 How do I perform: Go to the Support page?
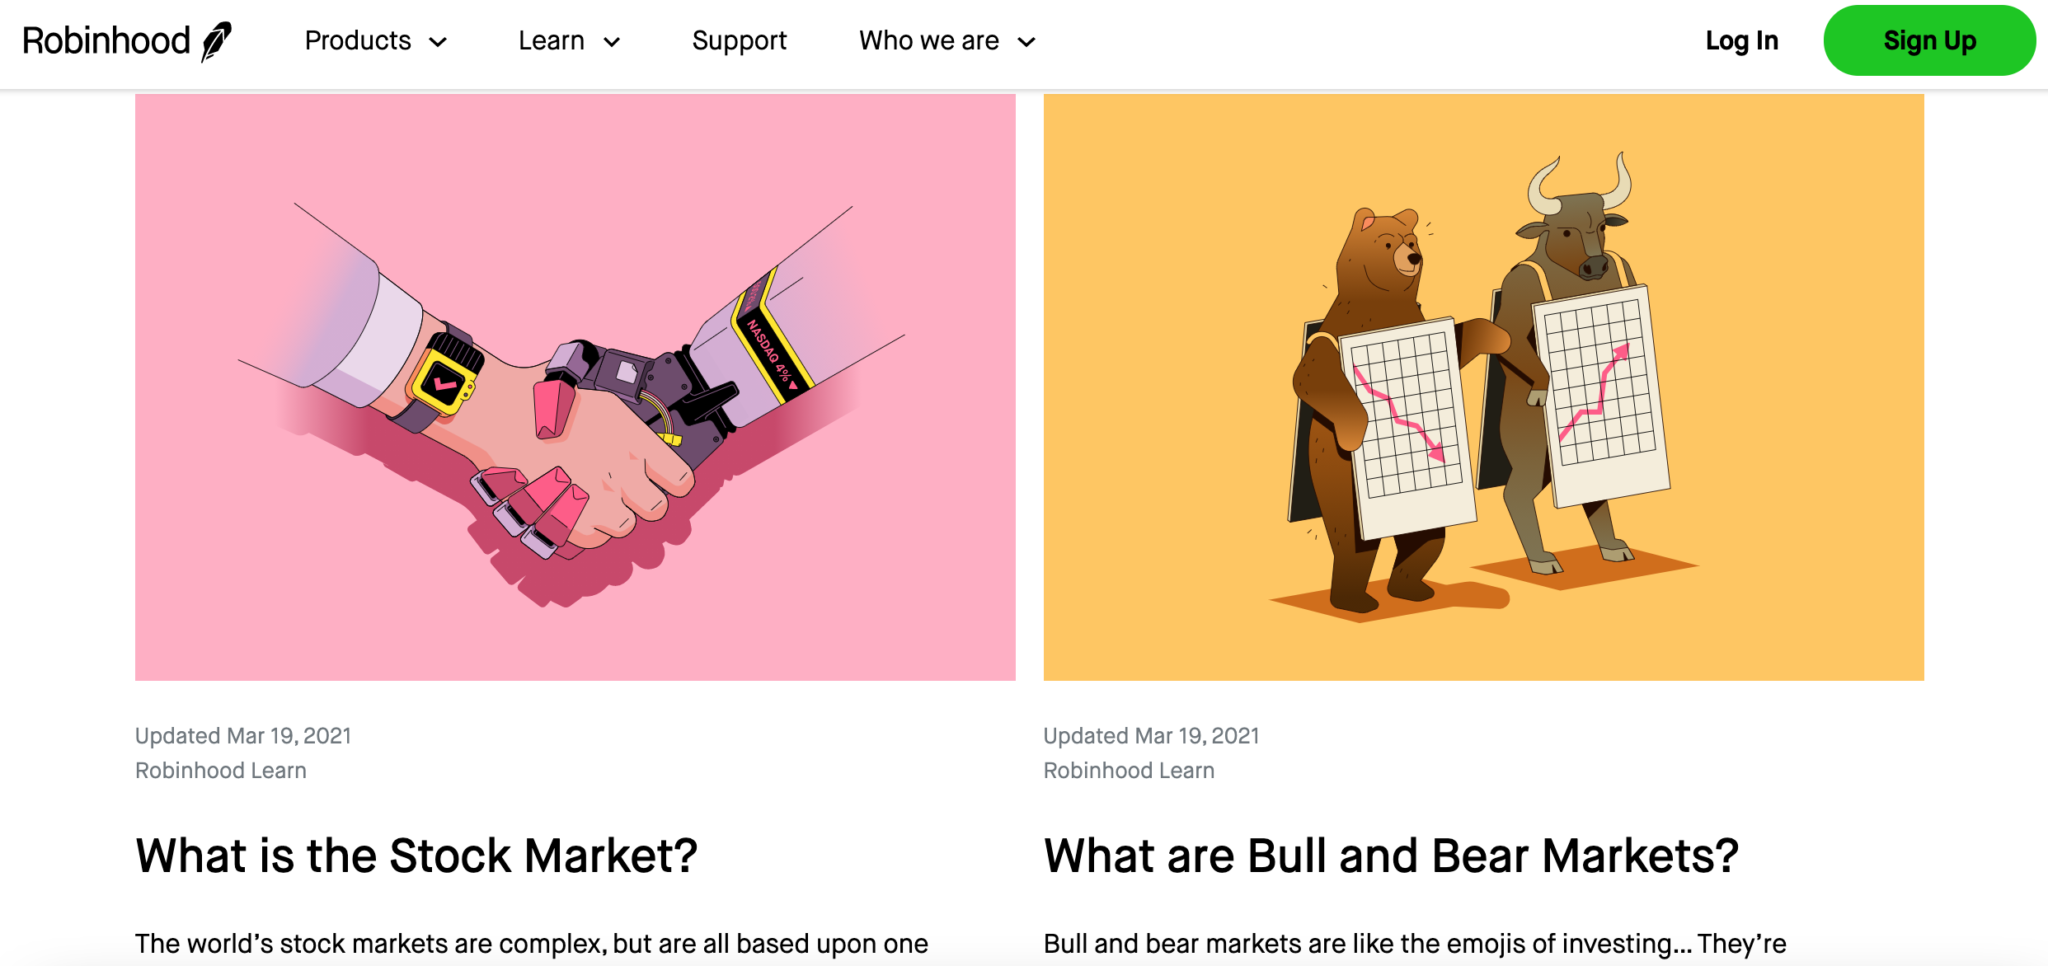(x=739, y=41)
